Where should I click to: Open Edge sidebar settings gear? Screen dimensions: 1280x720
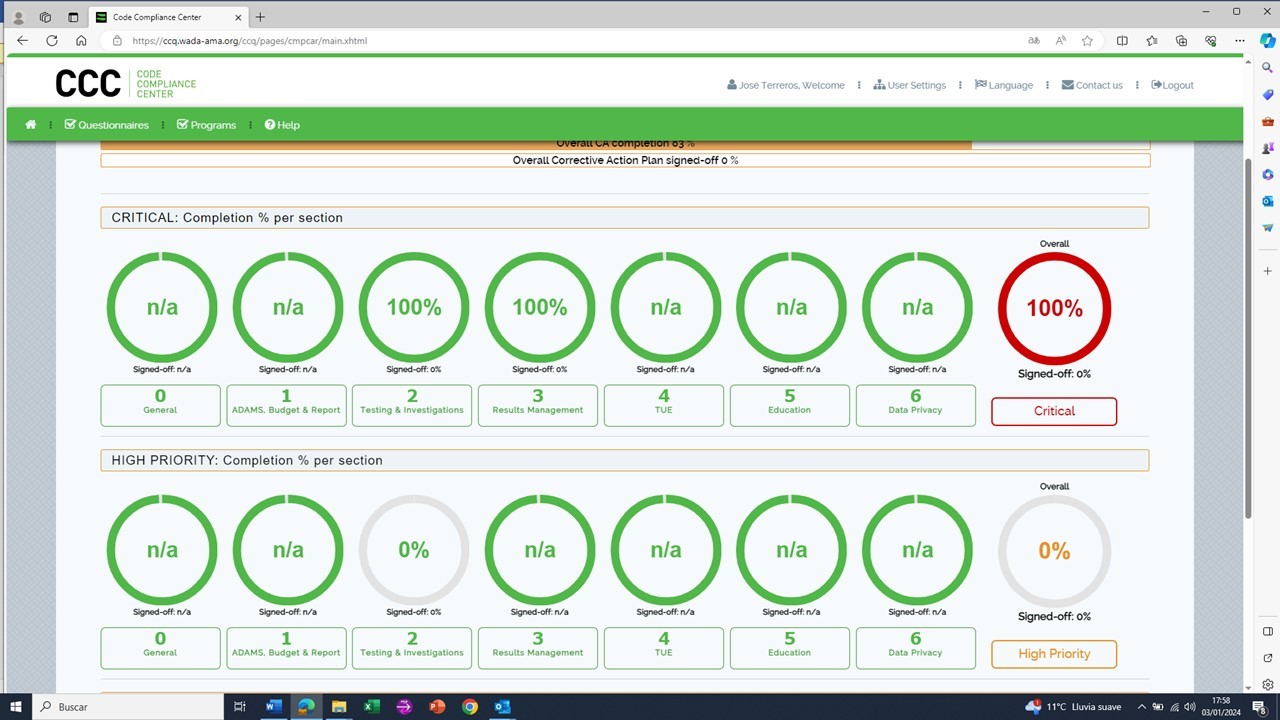tap(1267, 685)
